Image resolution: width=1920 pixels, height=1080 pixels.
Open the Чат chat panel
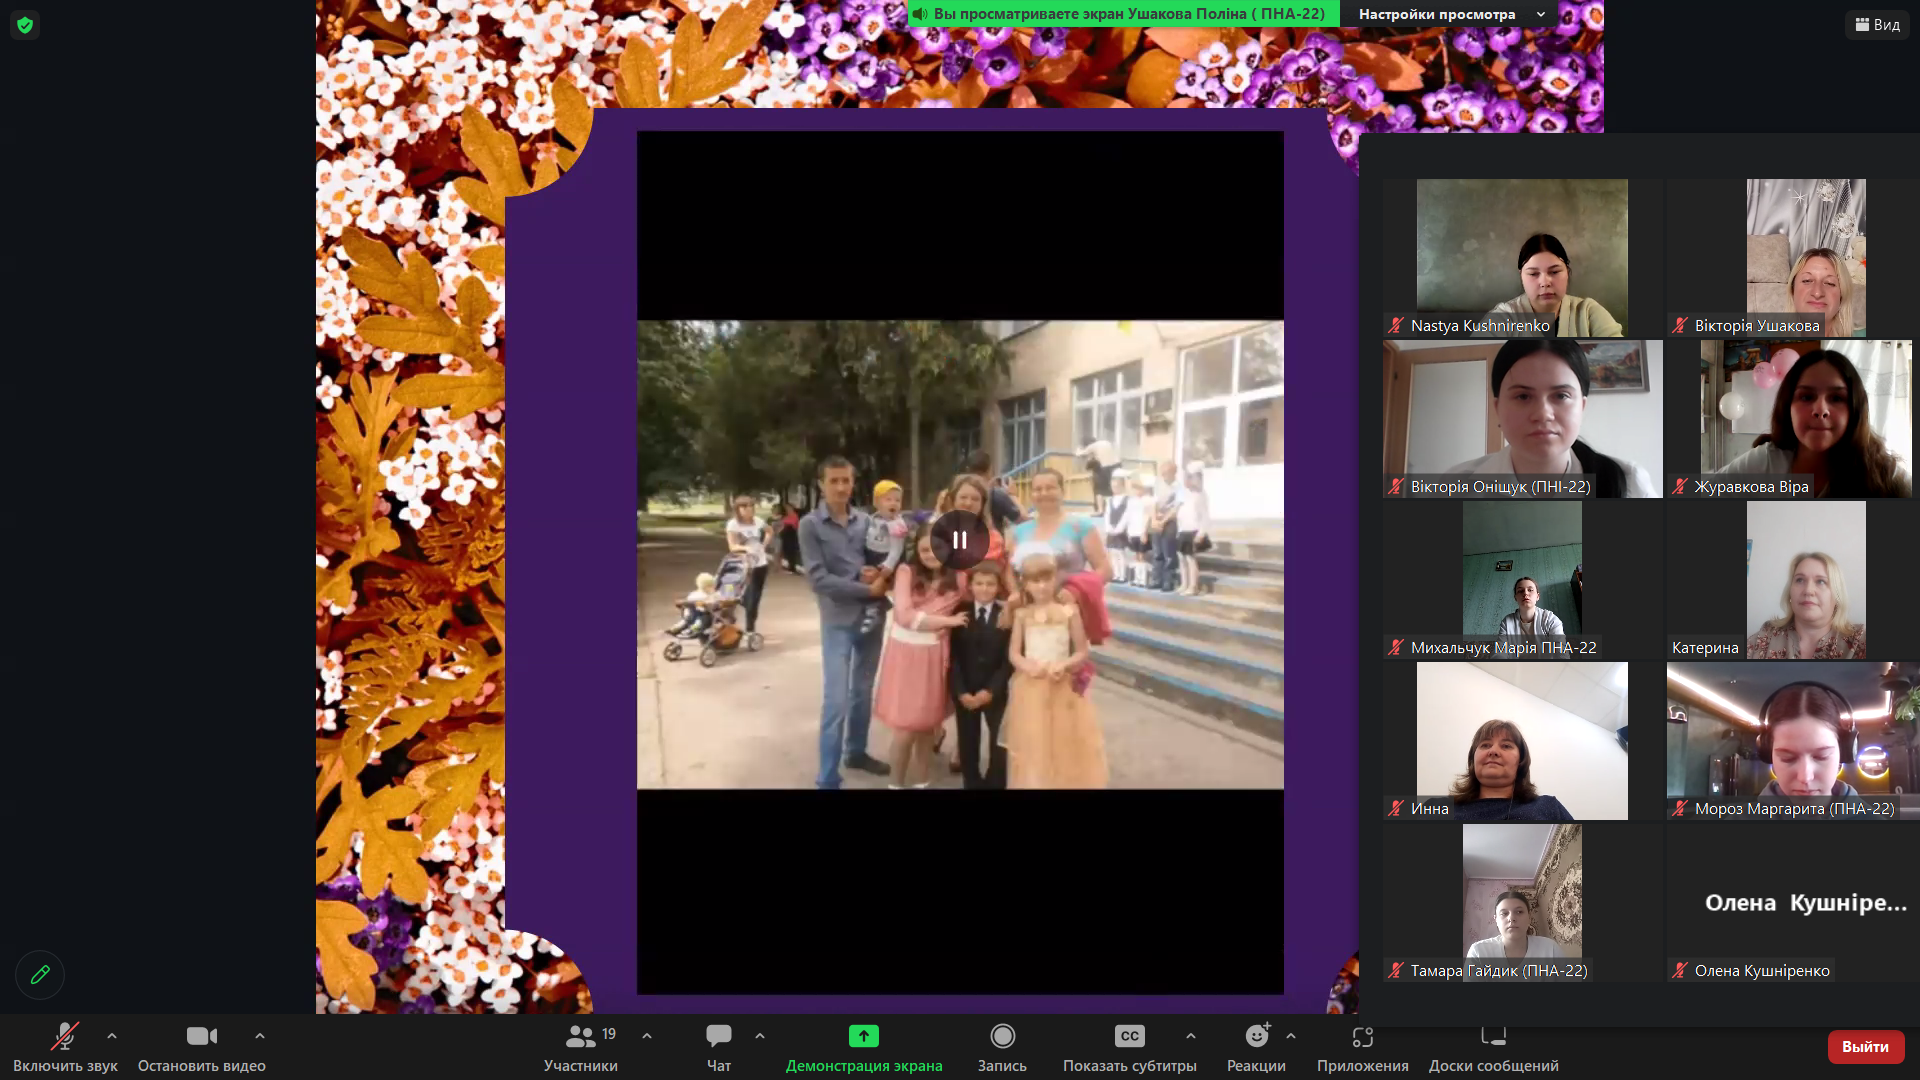pos(718,1046)
